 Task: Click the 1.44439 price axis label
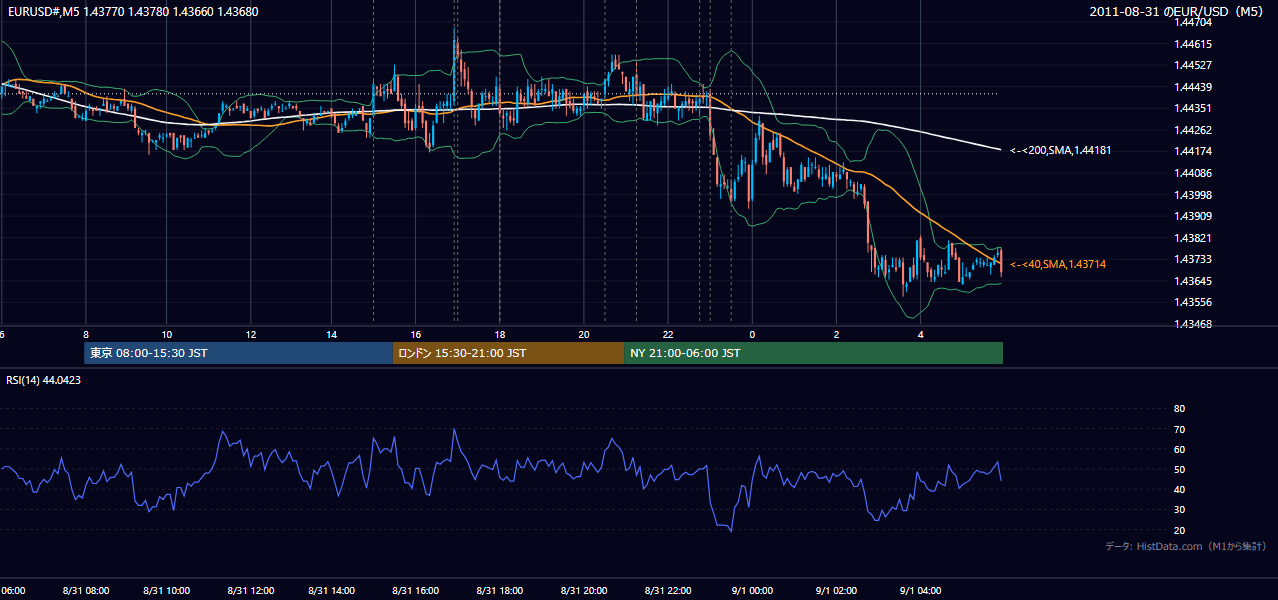click(1193, 87)
